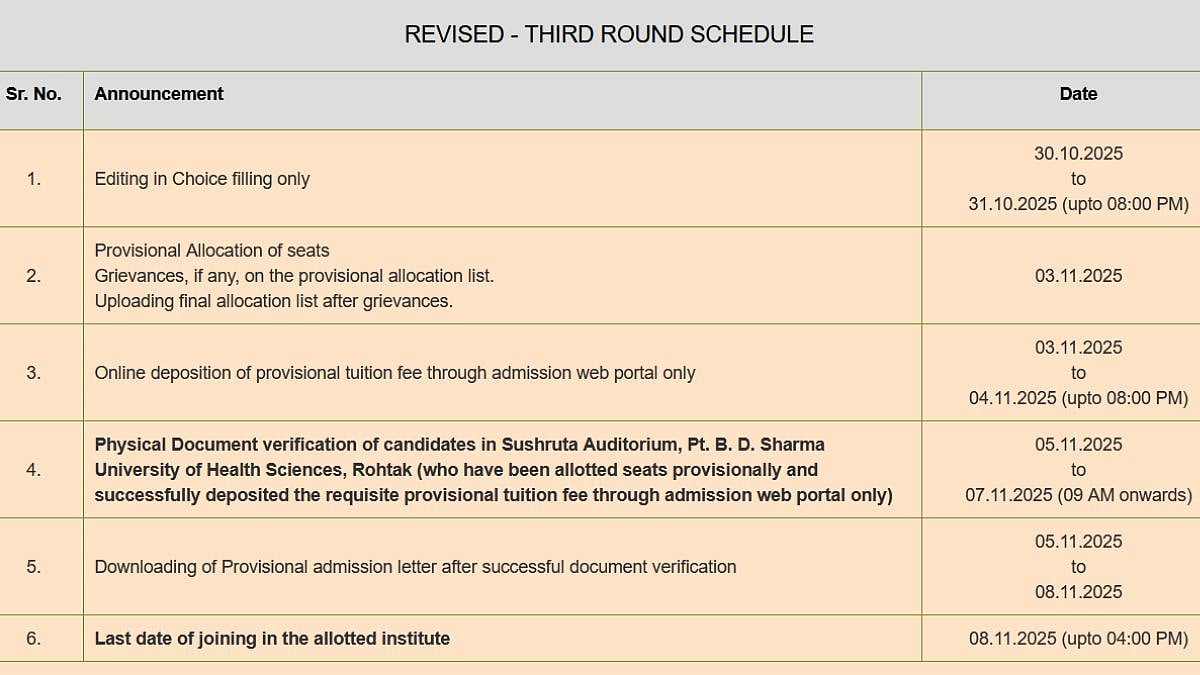Viewport: 1200px width, 675px height.
Task: Click the Downloading of Provisional admission letter text
Action: tap(415, 567)
